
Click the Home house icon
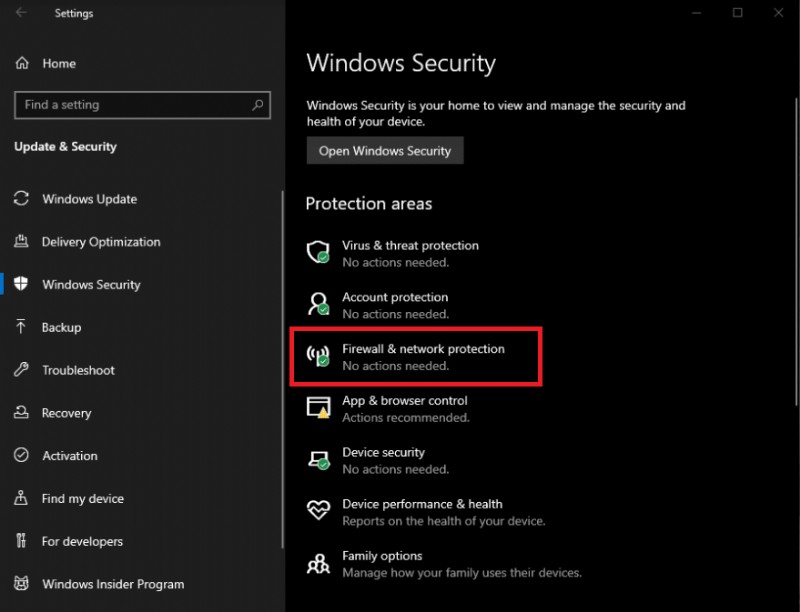[22, 63]
